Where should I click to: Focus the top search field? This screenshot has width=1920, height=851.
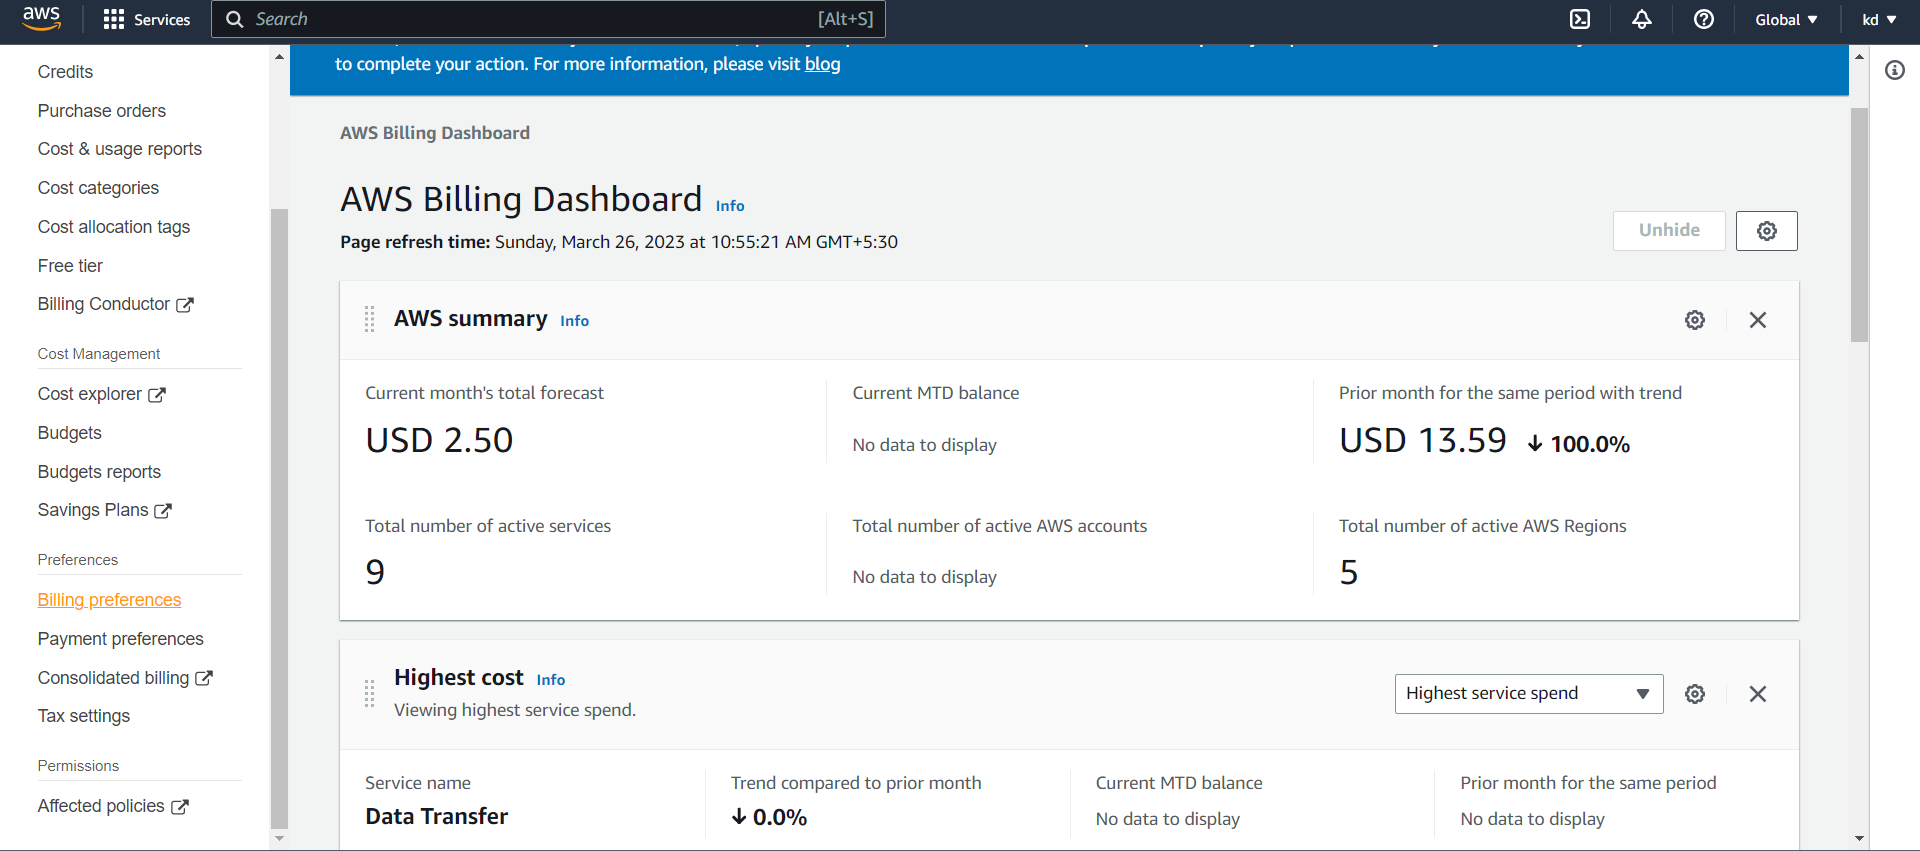[x=548, y=19]
